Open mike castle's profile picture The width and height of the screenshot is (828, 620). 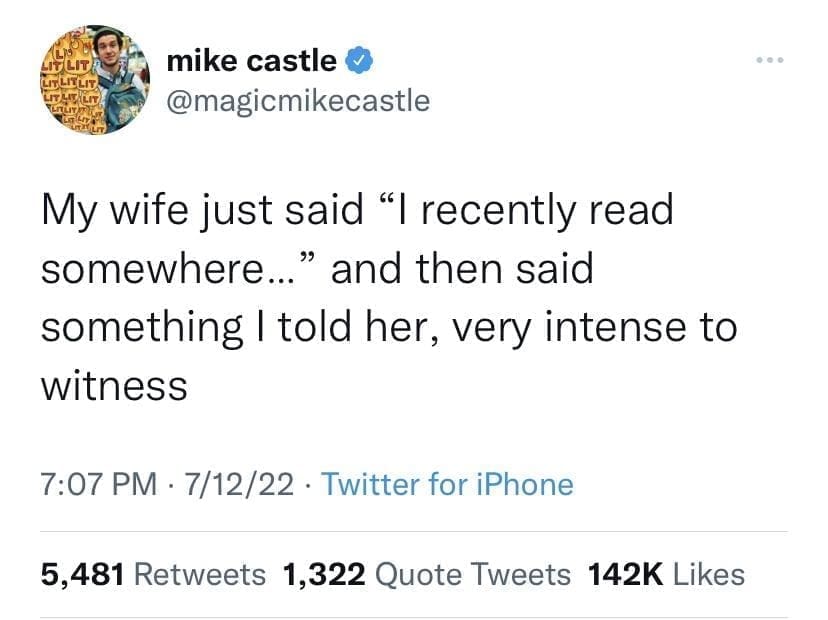93,80
